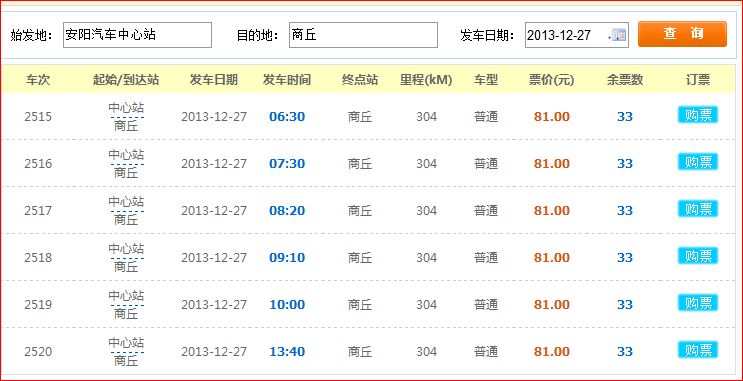The image size is (743, 381).
Task: Select the 发车时间 column header
Action: (x=287, y=80)
